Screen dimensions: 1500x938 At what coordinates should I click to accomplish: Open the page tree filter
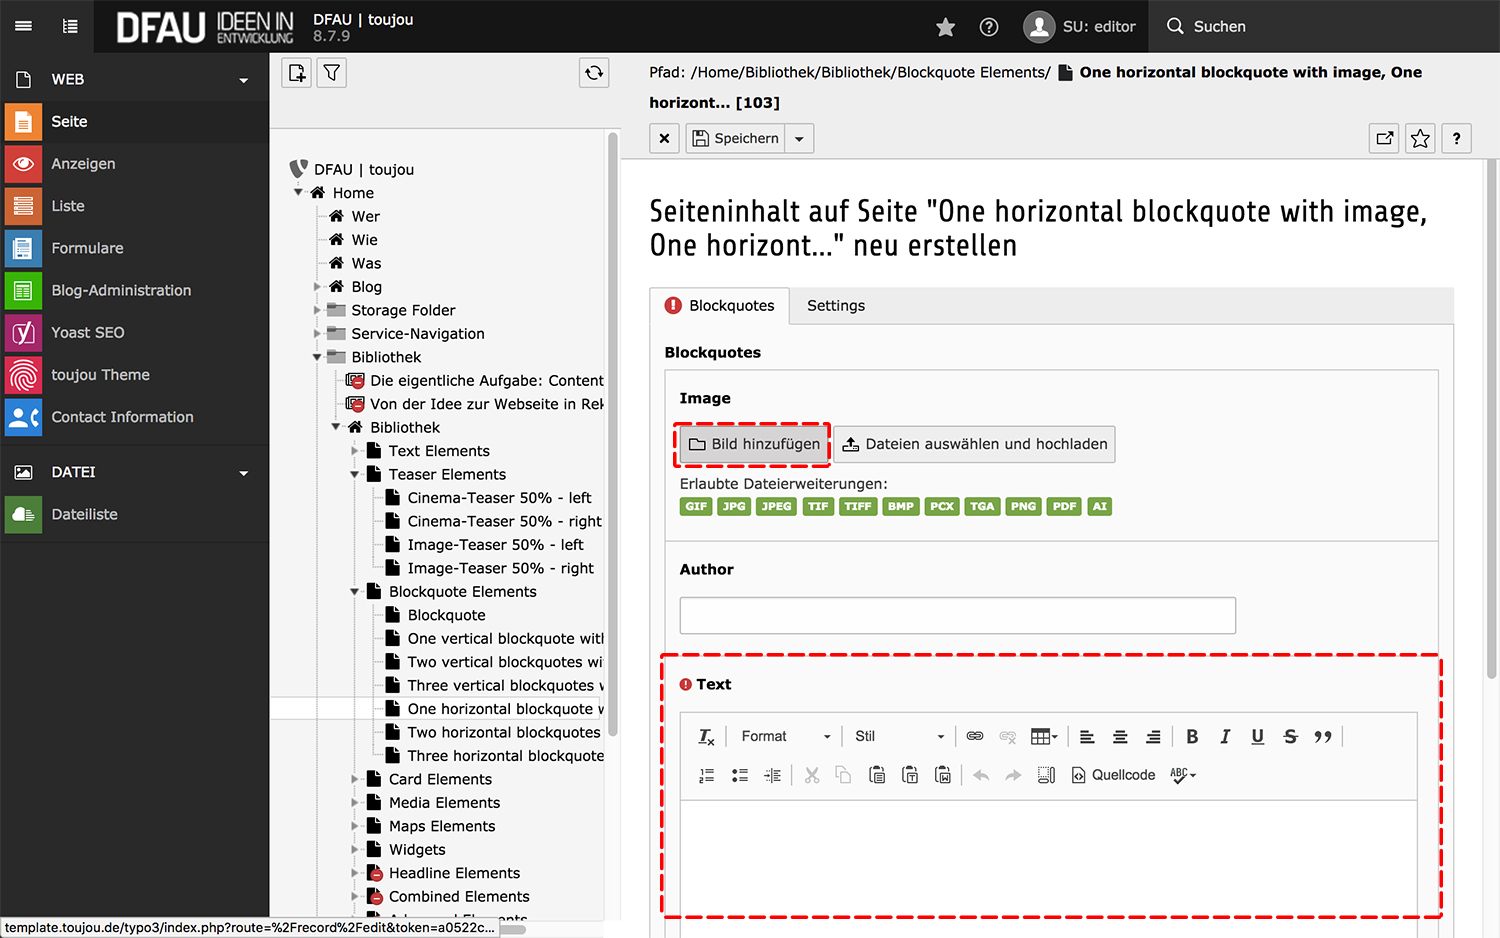(x=332, y=73)
